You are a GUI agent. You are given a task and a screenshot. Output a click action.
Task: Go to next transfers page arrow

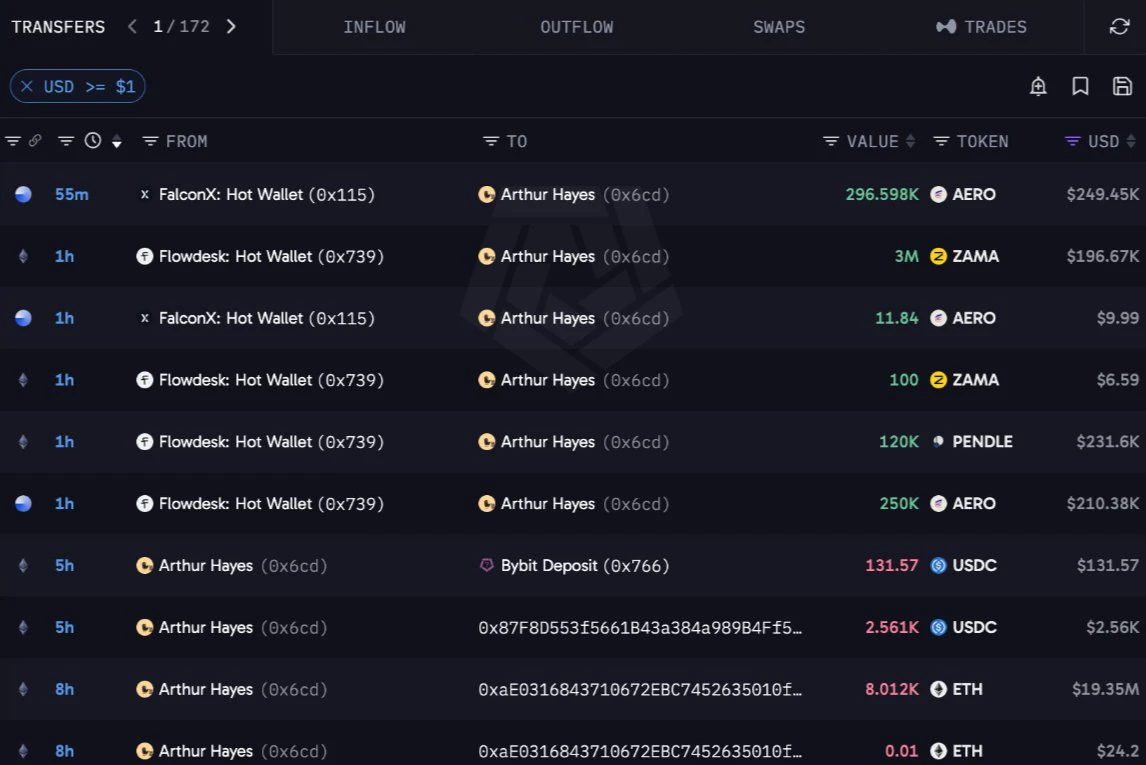click(231, 27)
